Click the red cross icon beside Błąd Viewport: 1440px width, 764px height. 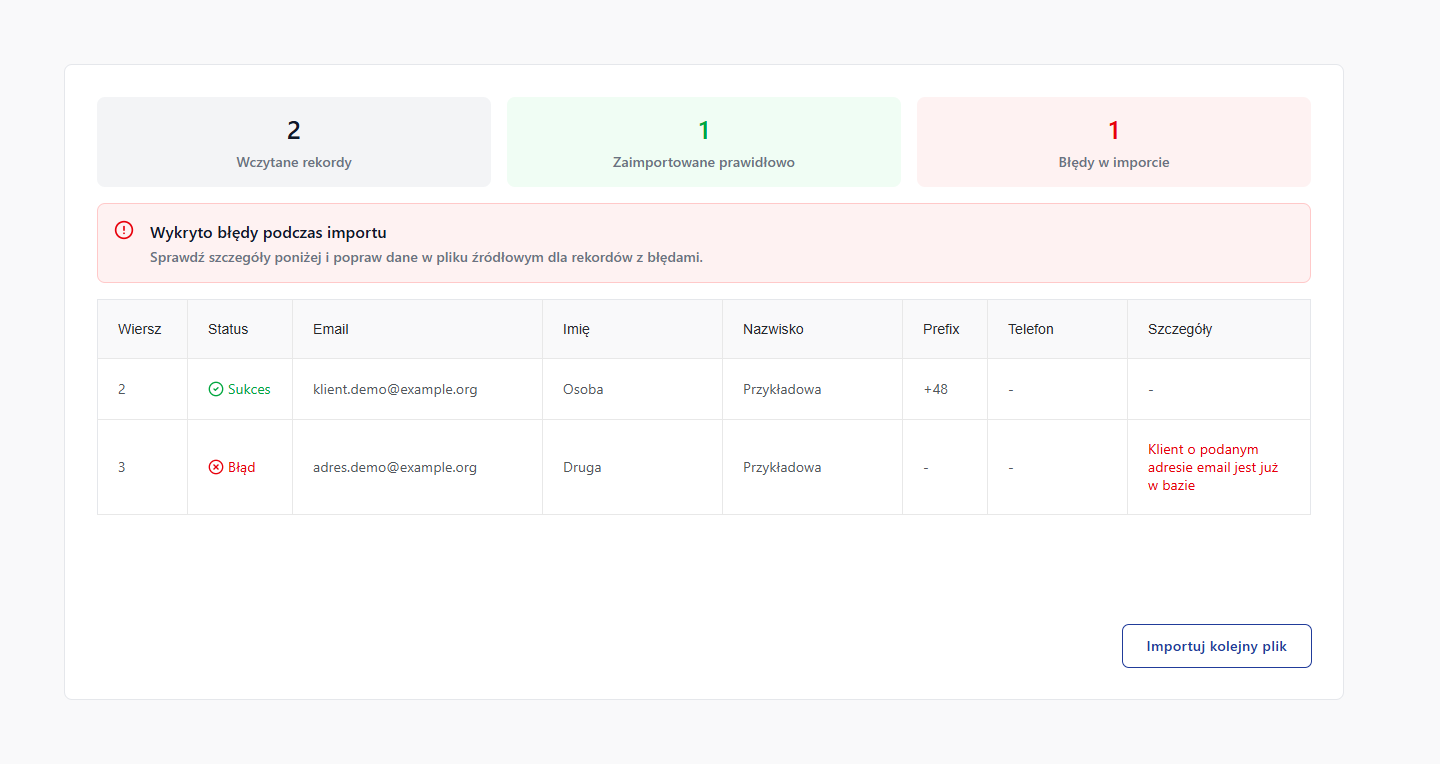tap(216, 467)
